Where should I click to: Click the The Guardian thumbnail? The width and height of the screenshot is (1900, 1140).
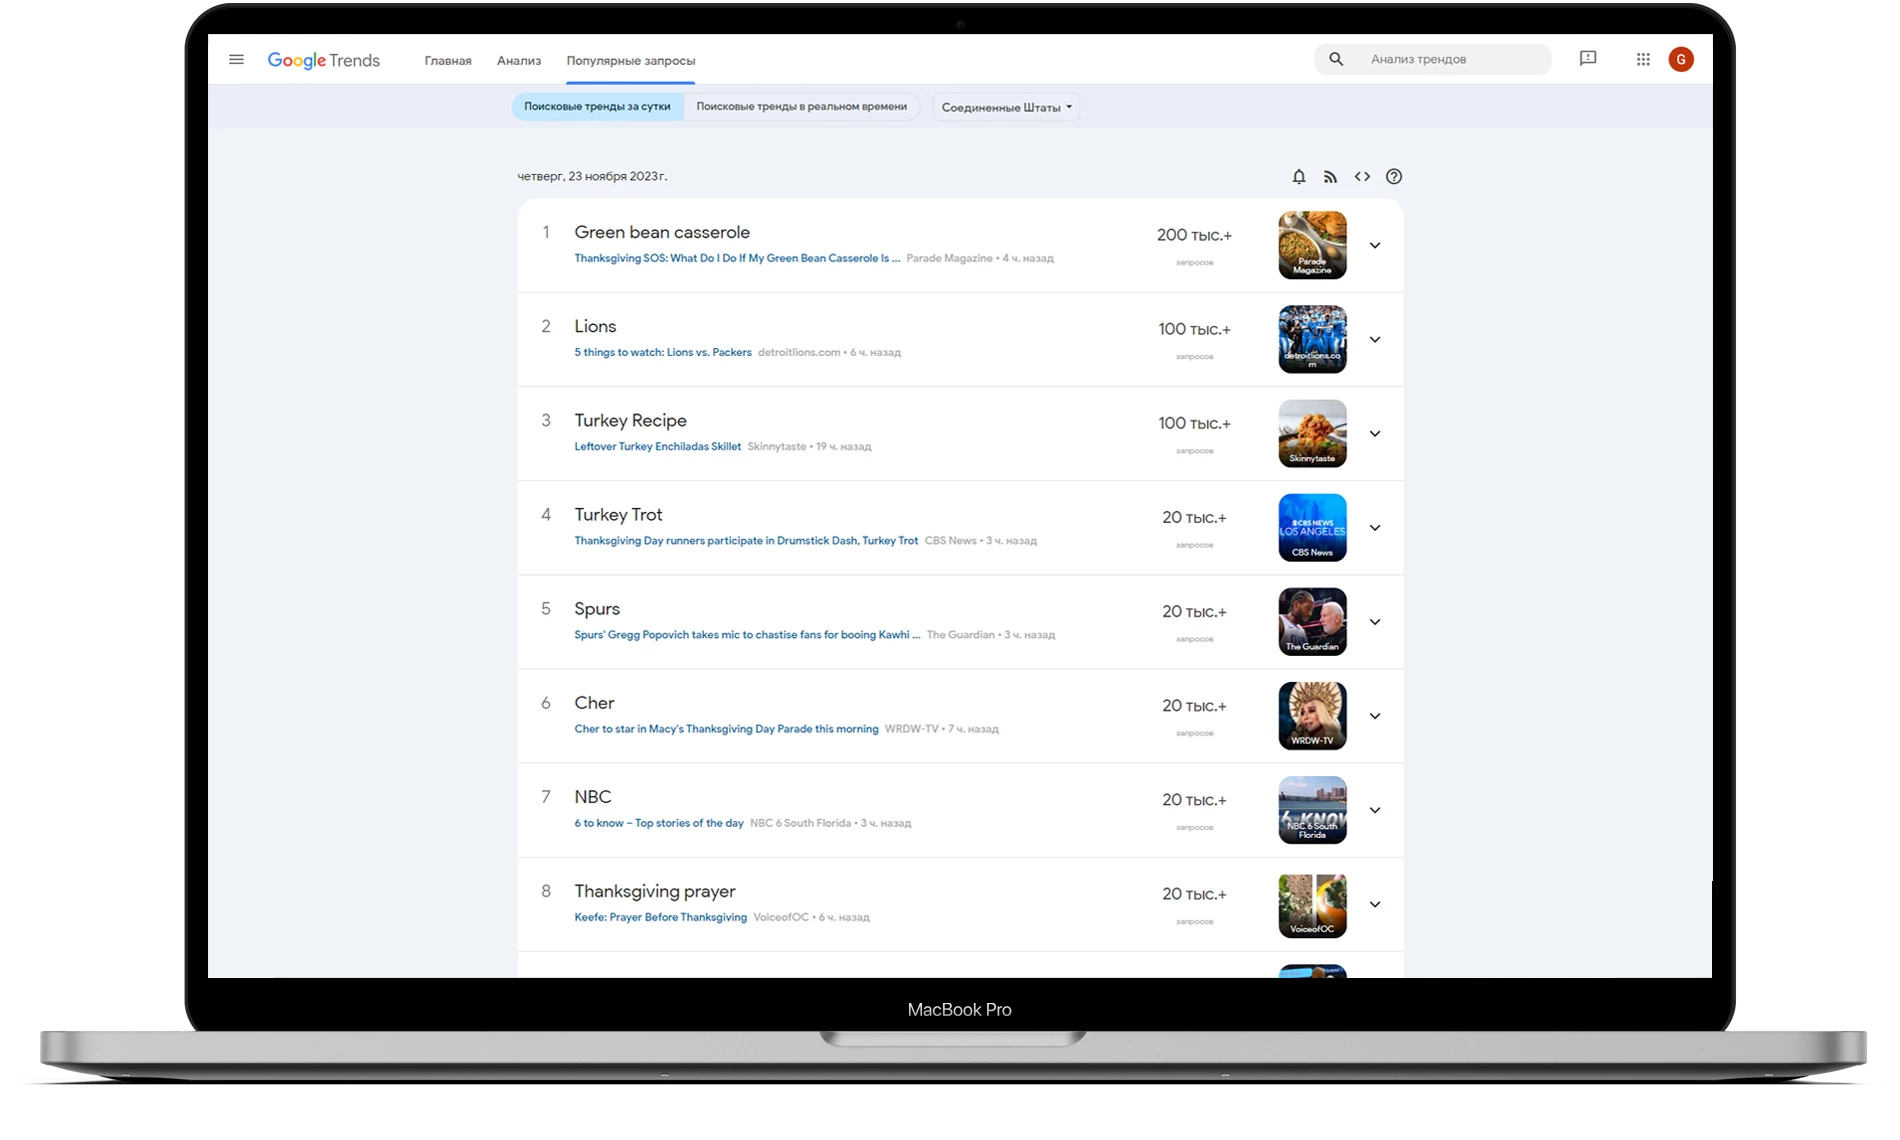coord(1312,621)
